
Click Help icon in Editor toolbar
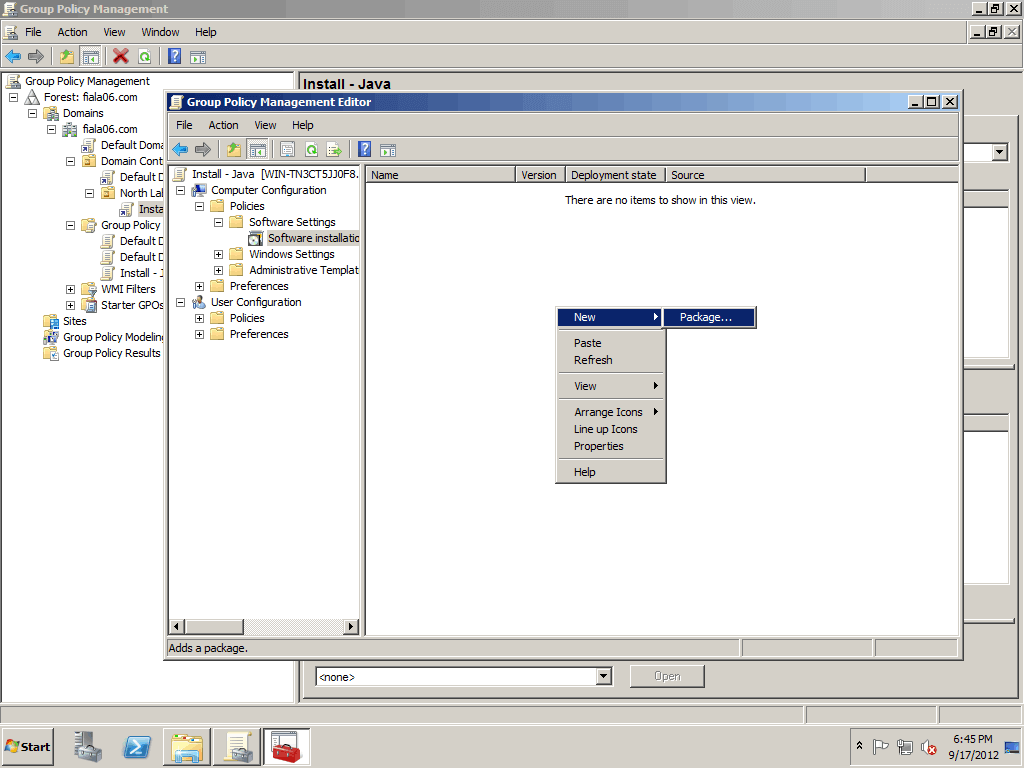364,150
